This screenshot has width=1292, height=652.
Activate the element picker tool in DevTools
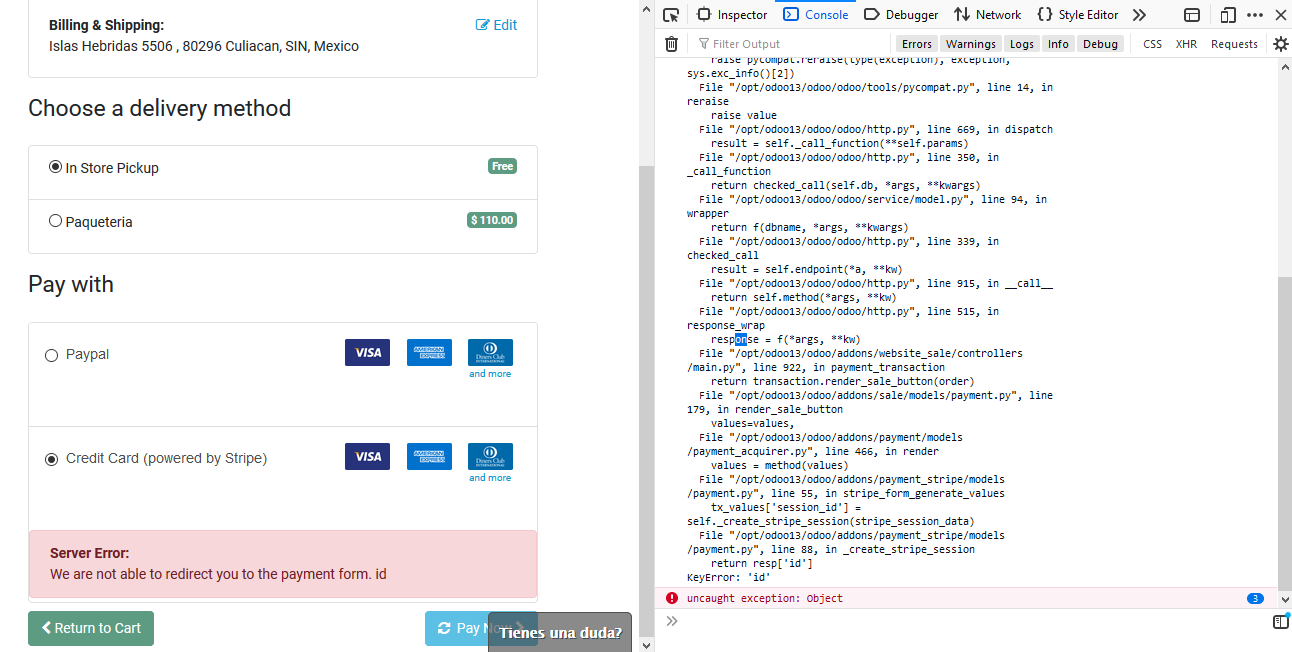click(671, 15)
